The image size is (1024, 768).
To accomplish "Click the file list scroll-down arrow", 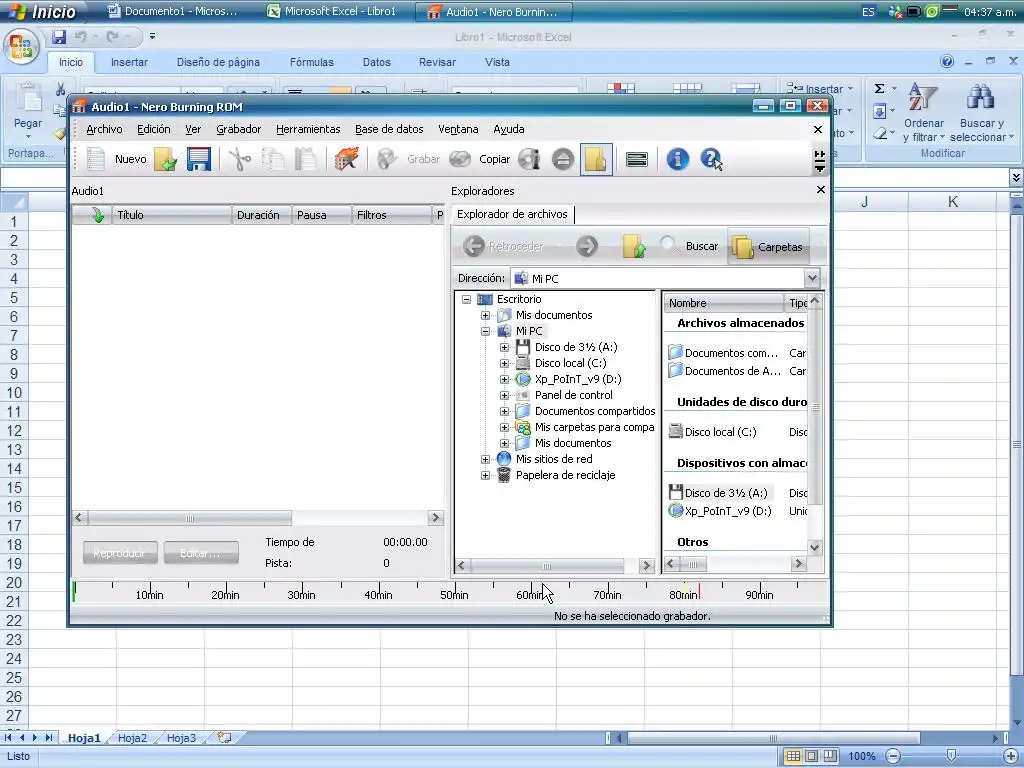I will click(x=814, y=547).
